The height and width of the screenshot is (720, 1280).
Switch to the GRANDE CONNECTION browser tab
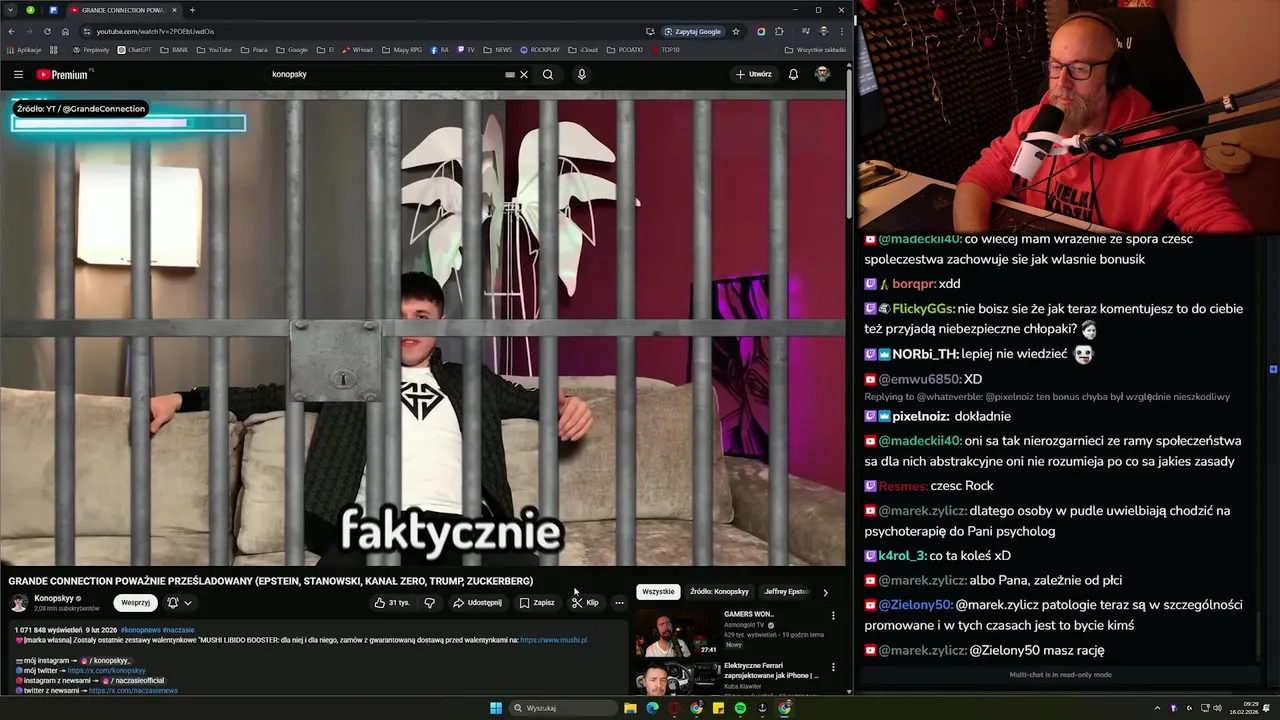coord(122,10)
